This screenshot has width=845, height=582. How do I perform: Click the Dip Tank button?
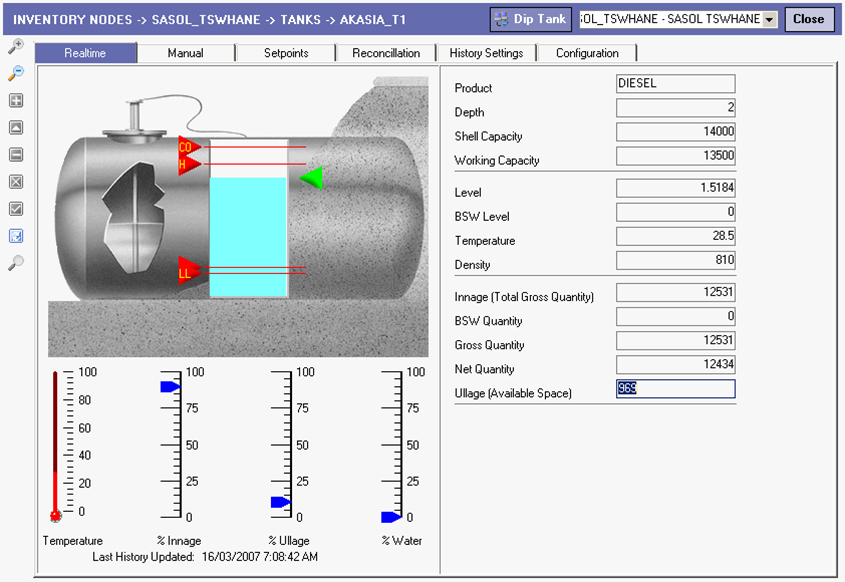point(531,19)
